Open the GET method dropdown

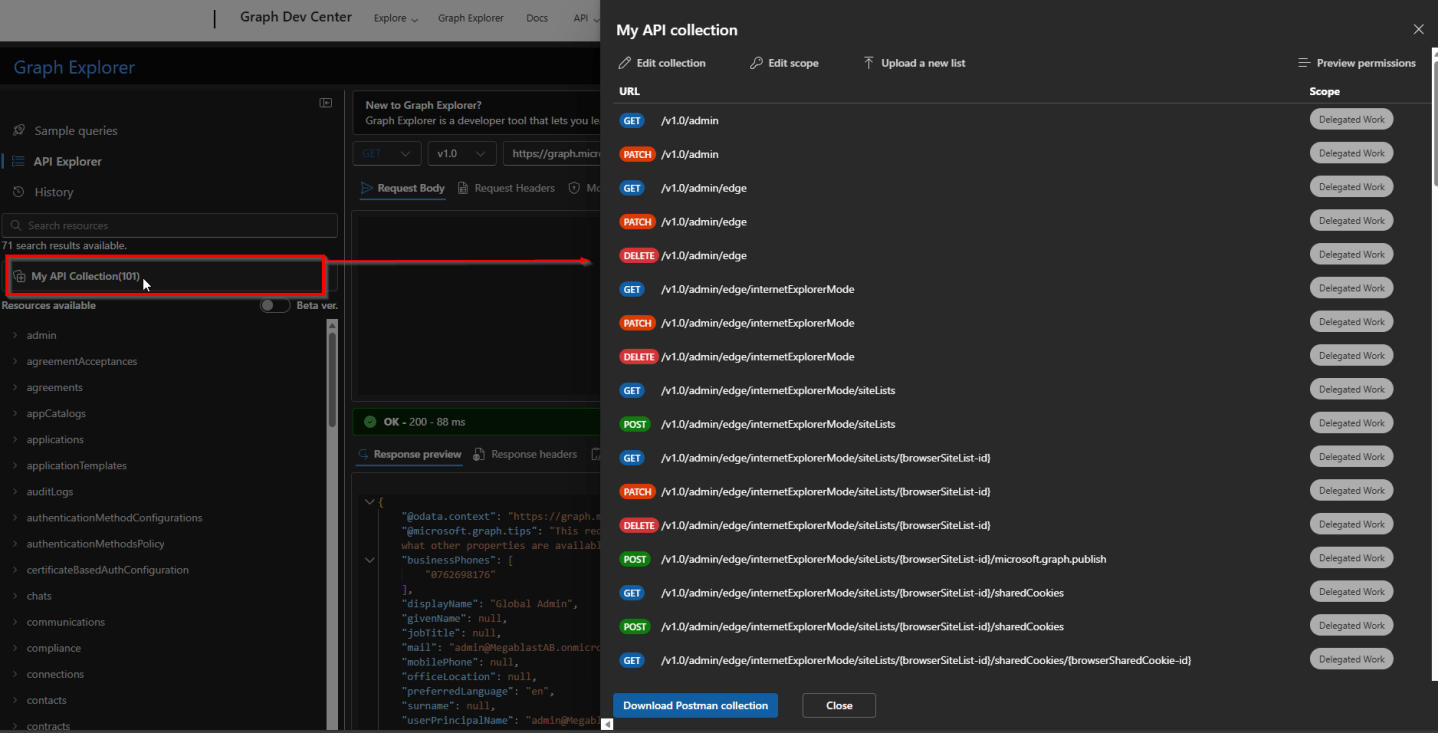click(386, 153)
